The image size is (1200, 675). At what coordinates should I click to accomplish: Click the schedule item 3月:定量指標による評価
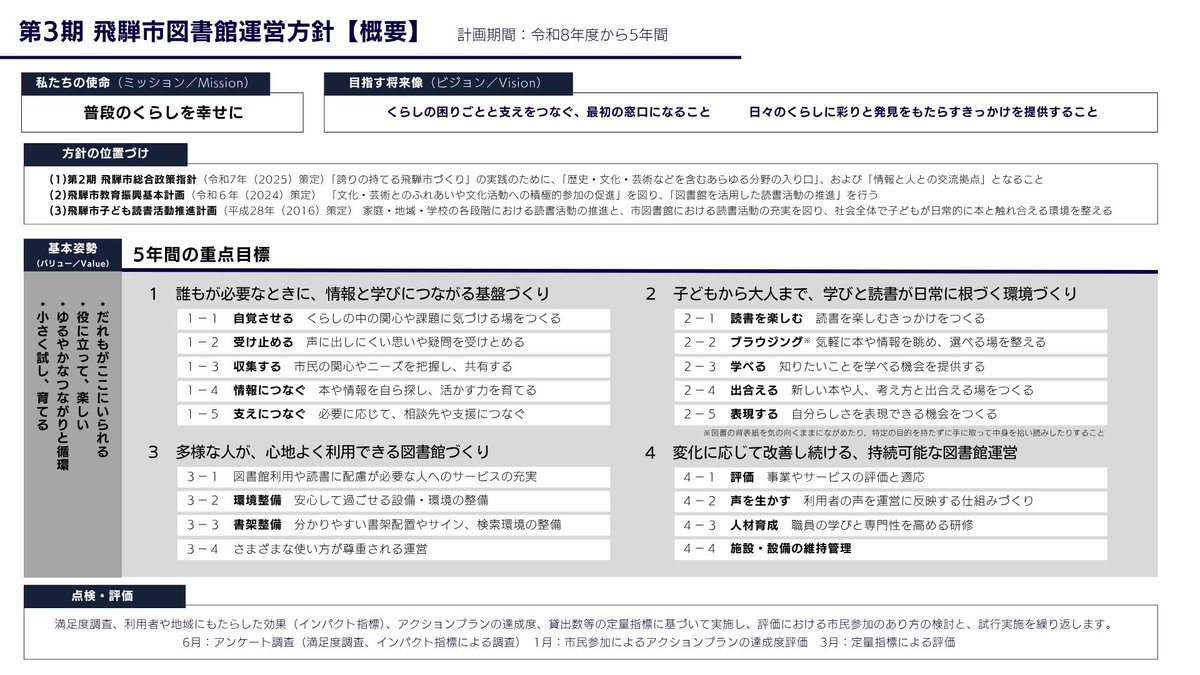[887, 642]
